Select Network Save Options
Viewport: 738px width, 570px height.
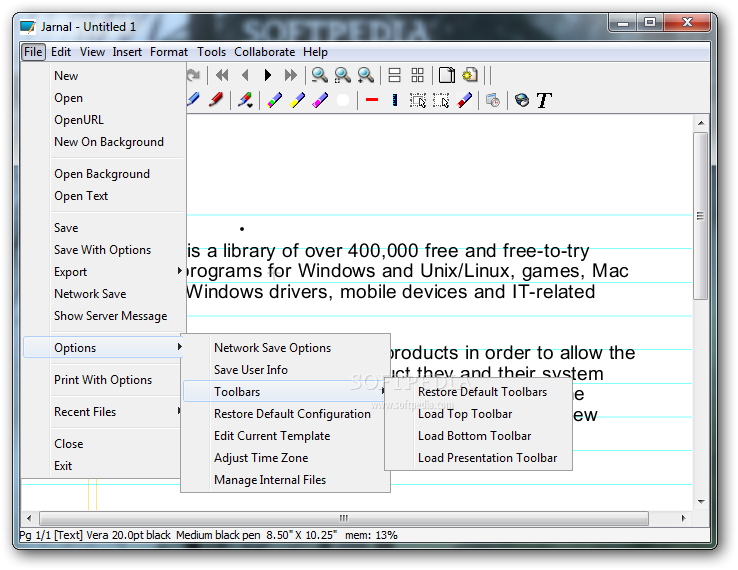(x=285, y=348)
